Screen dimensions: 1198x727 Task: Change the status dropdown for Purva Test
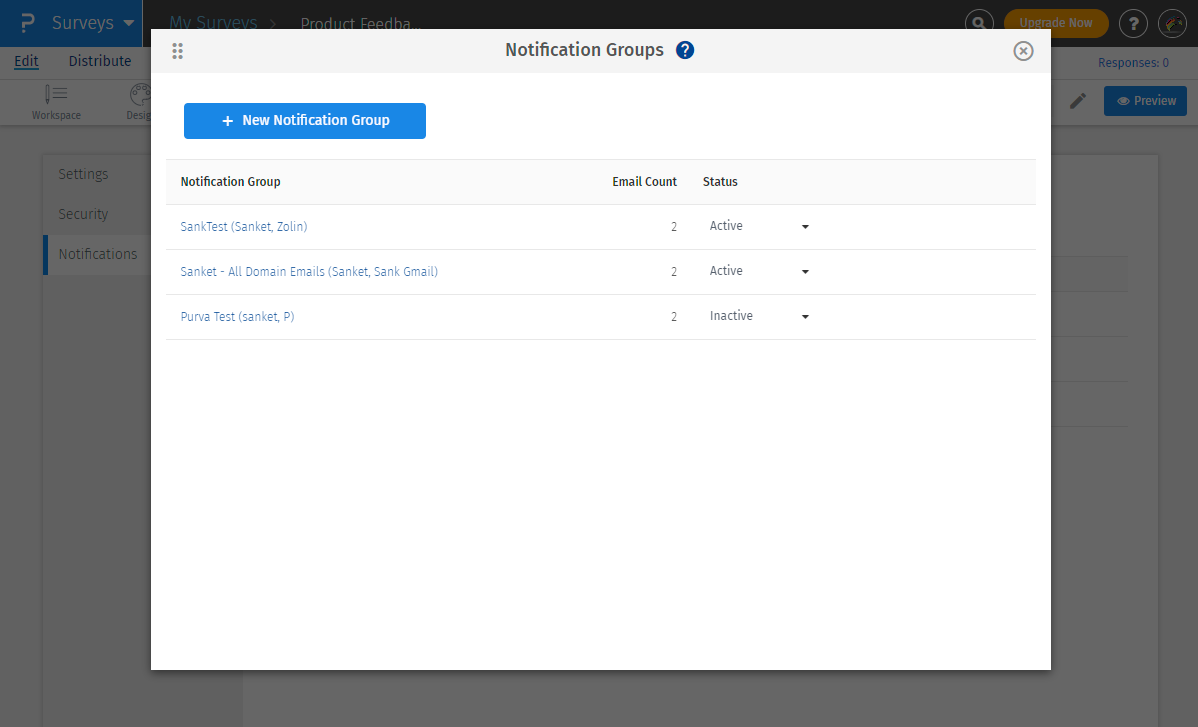805,317
